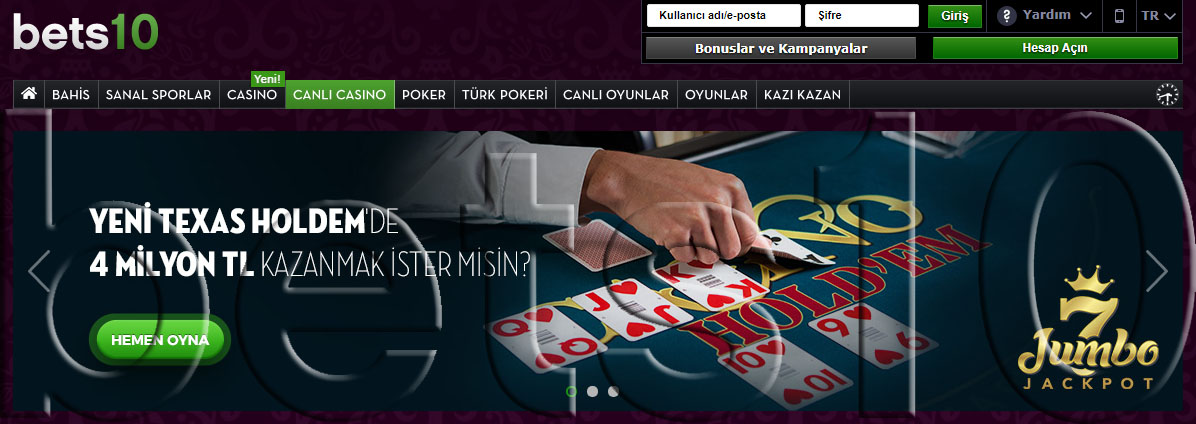Click the bets10 logo
This screenshot has height=424, width=1196.
(x=85, y=31)
